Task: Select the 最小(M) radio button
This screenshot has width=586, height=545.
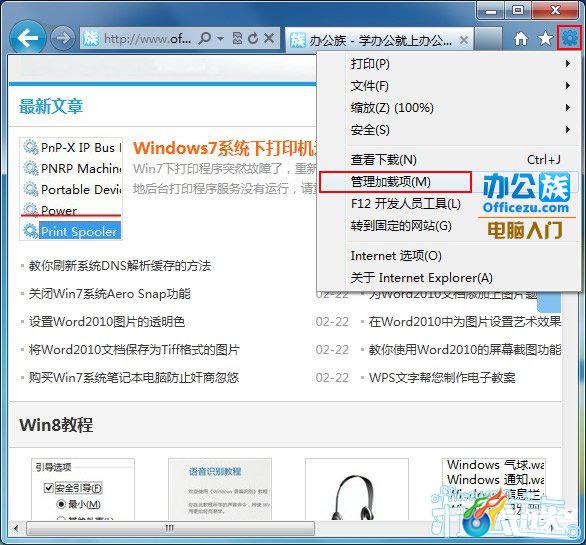Action: (61, 504)
